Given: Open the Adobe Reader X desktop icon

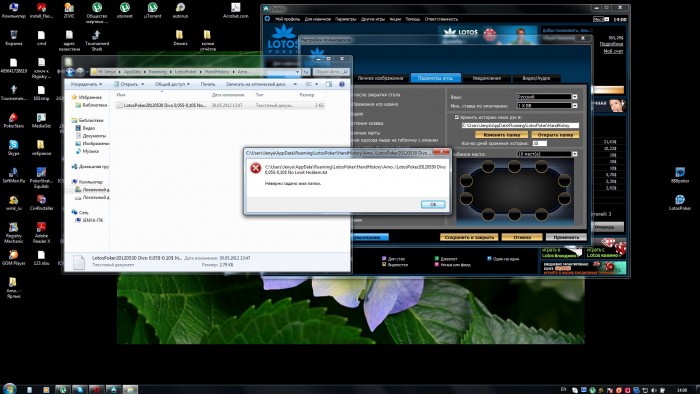Looking at the screenshot, I should 41,233.
